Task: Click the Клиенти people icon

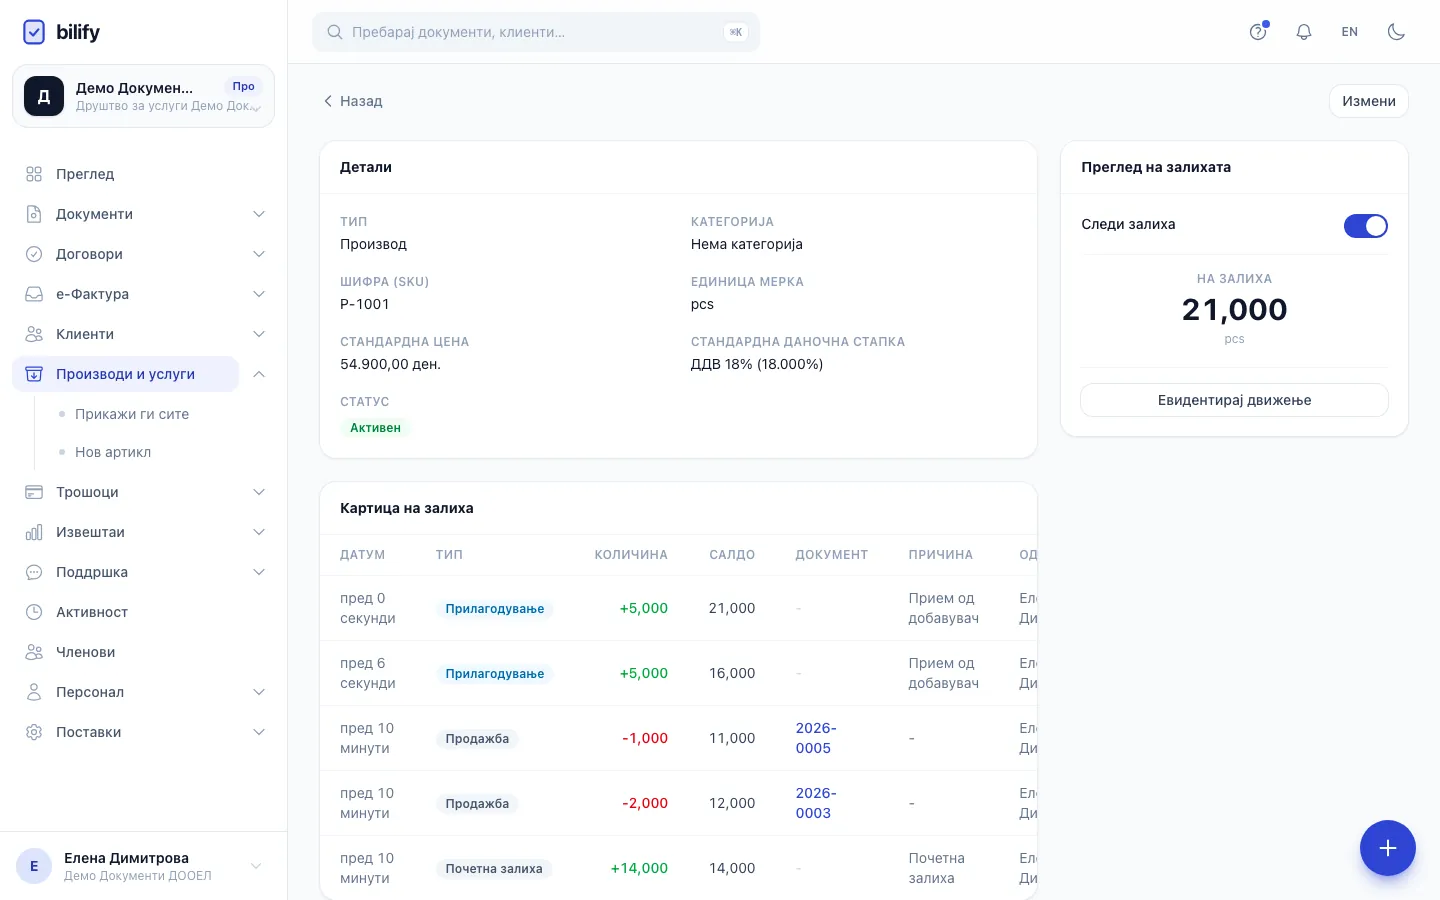Action: pos(34,334)
